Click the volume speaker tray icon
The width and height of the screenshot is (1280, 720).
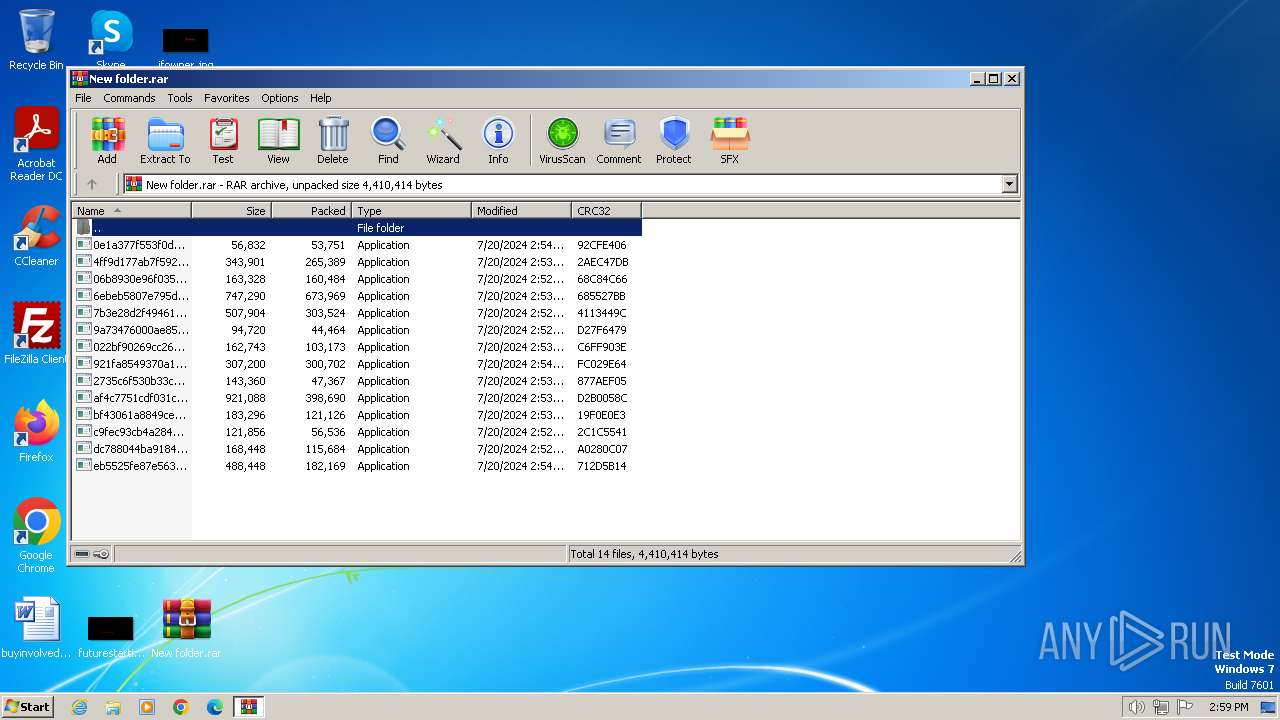coord(1137,707)
